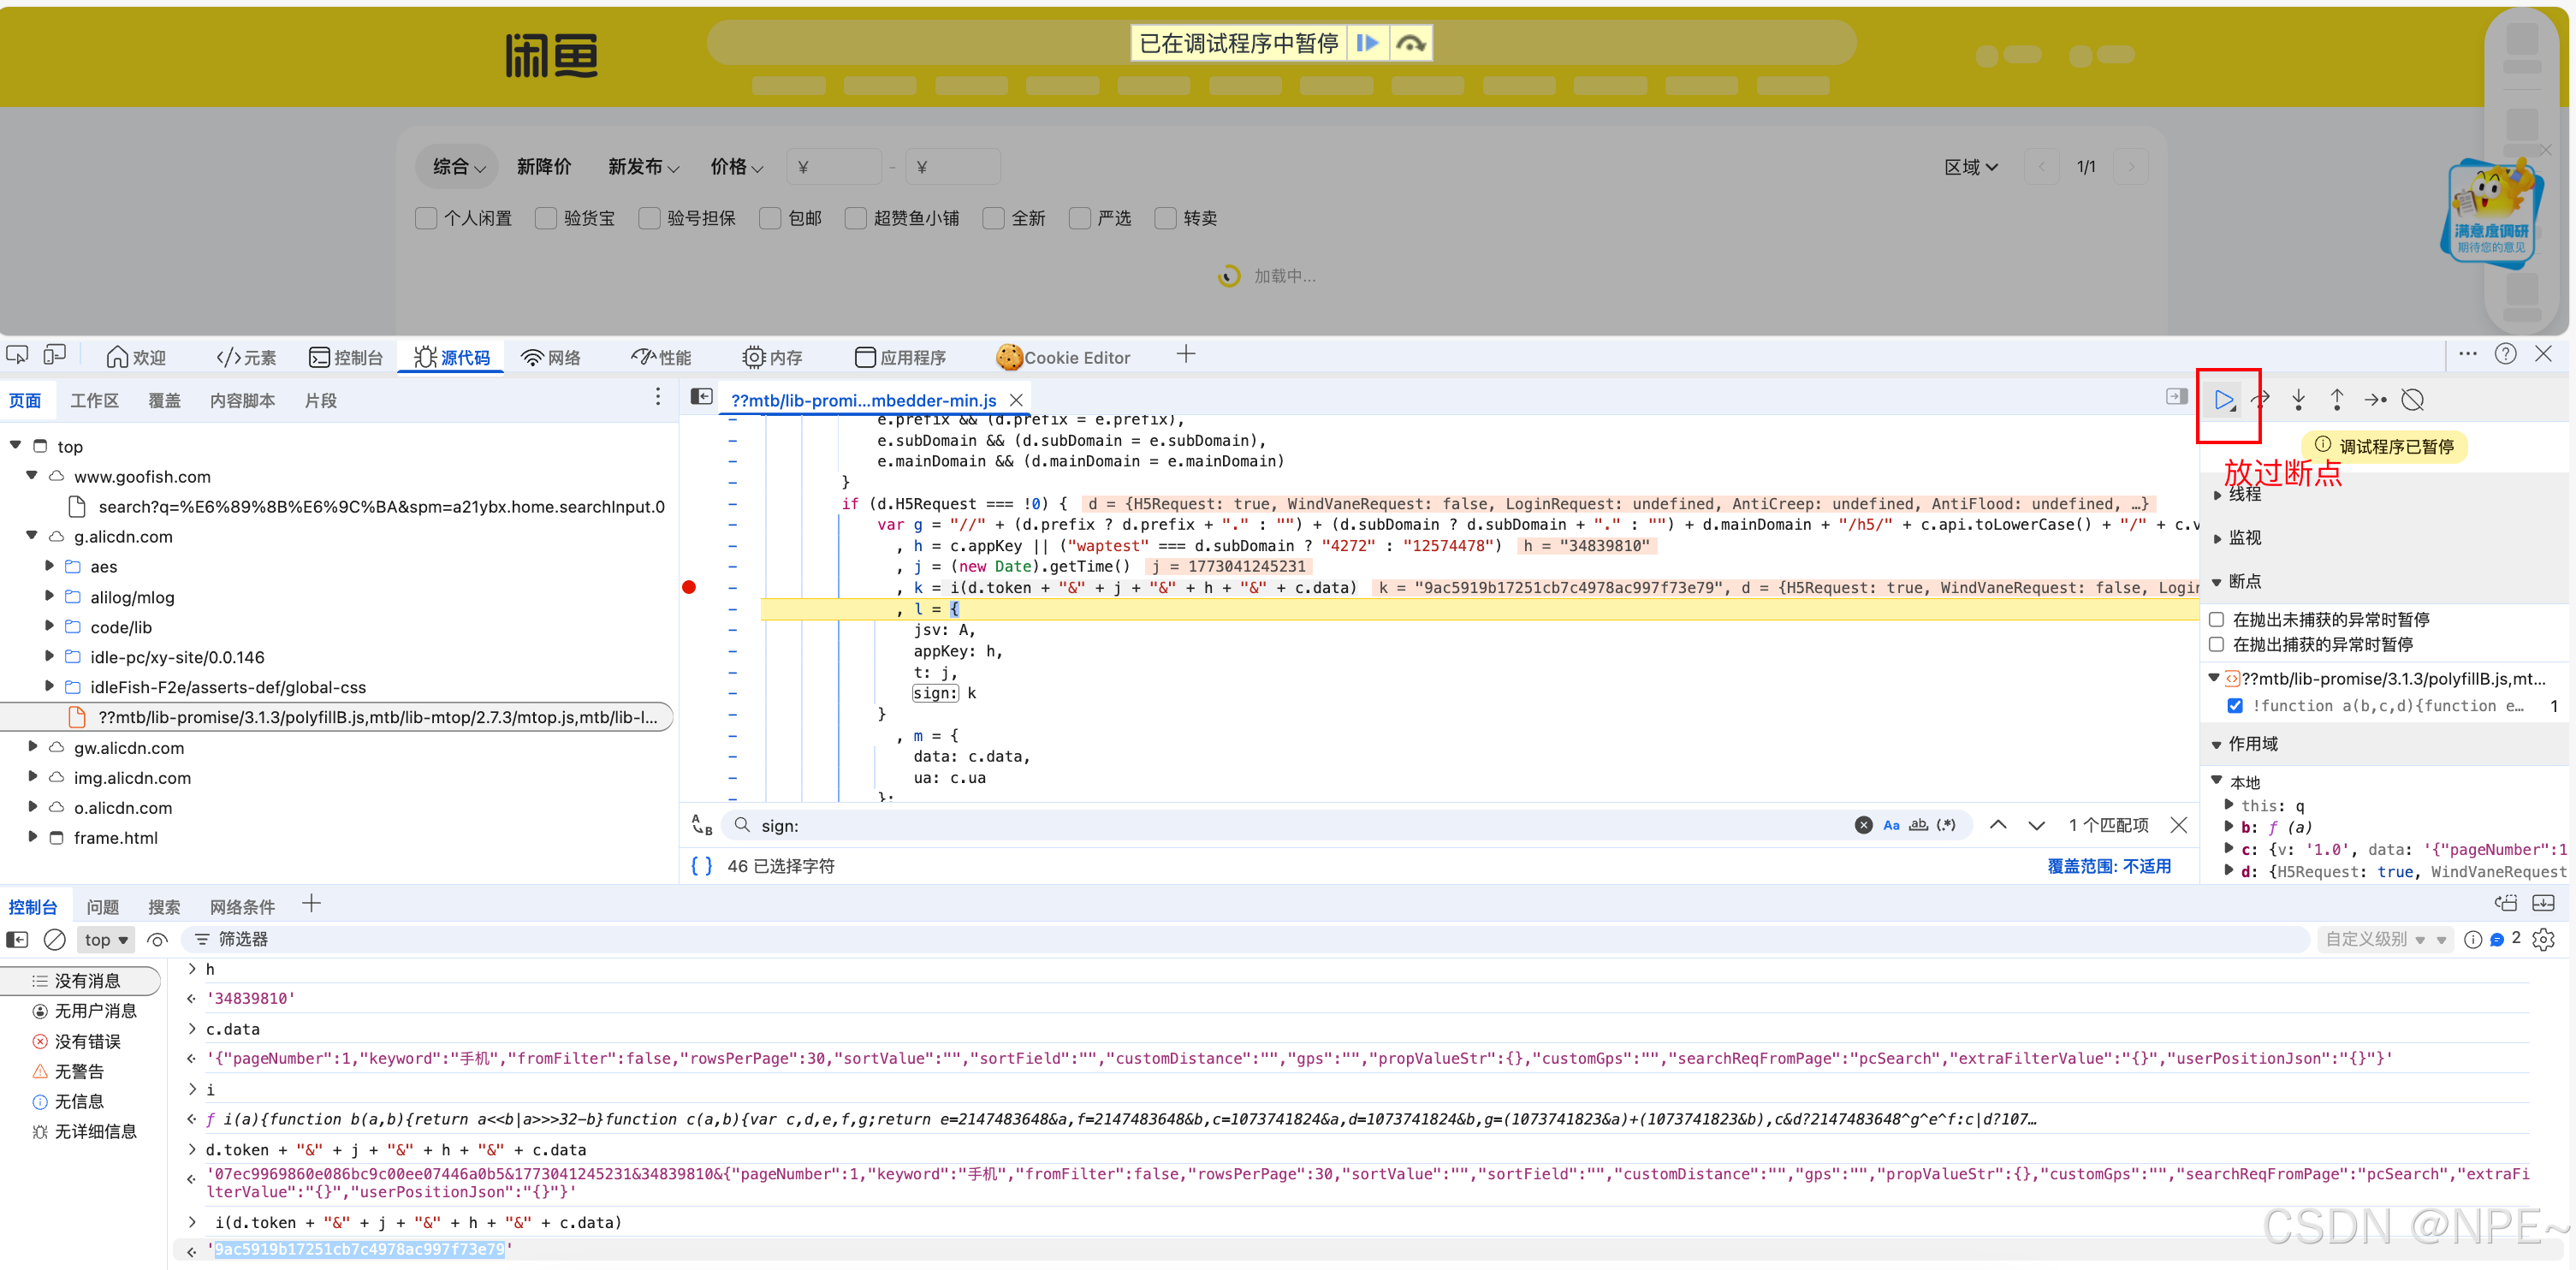Image resolution: width=2576 pixels, height=1270 pixels.
Task: Expand the aes folder under g.alicdn.com
Action: click(49, 567)
